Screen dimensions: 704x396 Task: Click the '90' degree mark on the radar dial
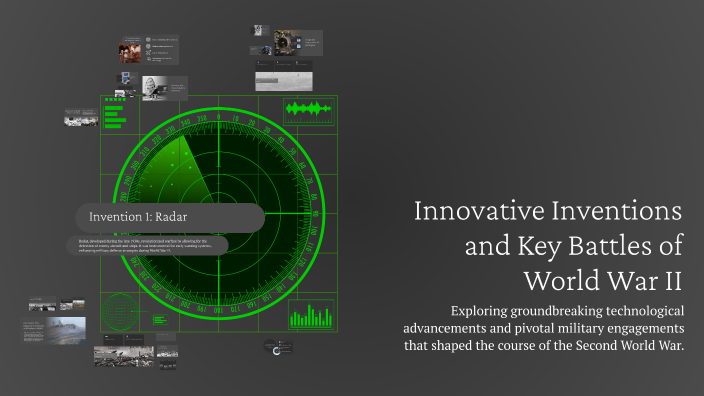[316, 214]
